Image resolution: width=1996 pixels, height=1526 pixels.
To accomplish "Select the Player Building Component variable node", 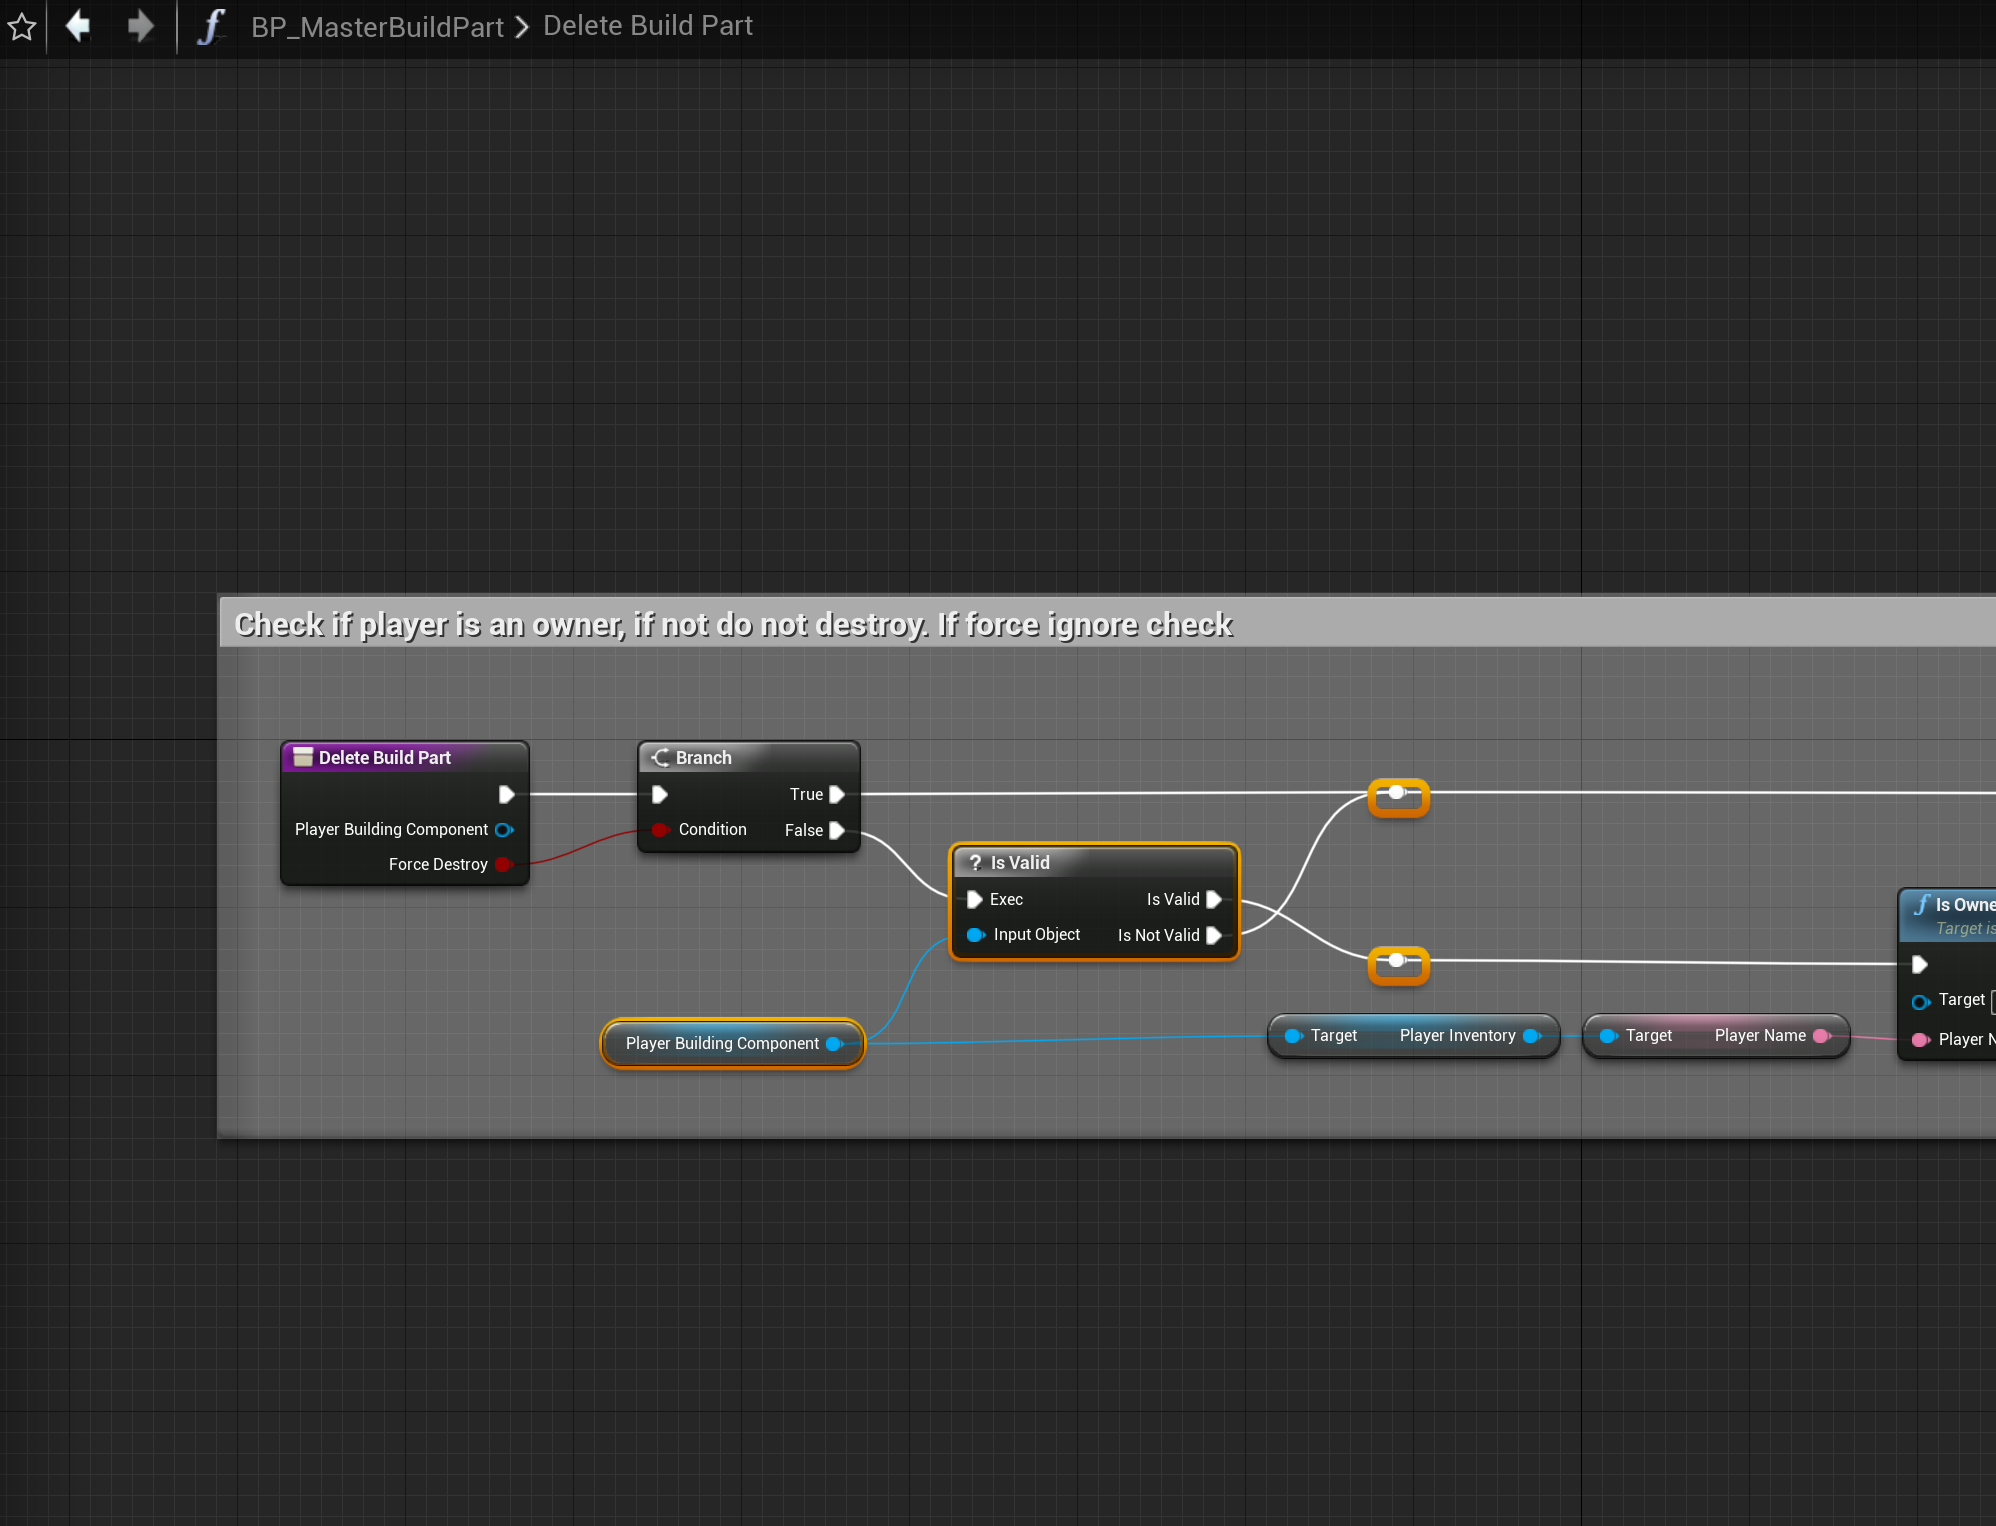I will point(722,1043).
